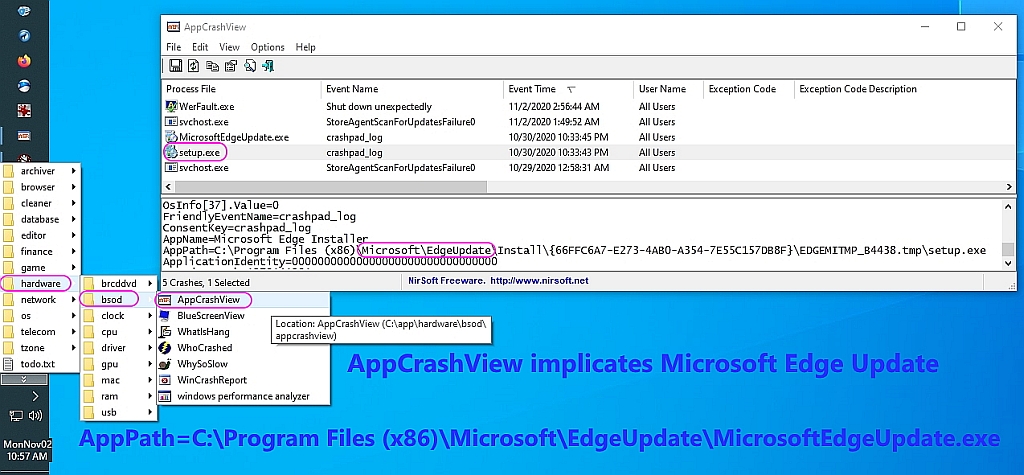Open the telecom folder menu entry
1024x475 pixels.
(39, 332)
